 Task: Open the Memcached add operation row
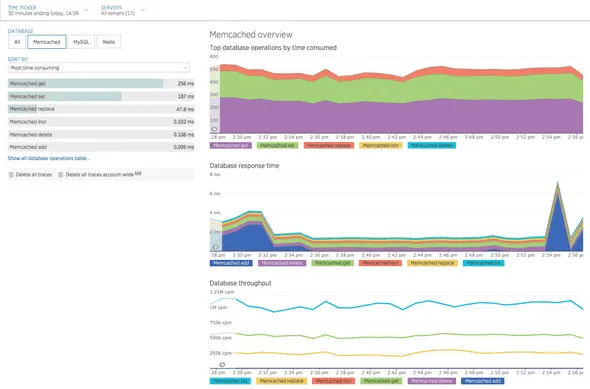tap(101, 147)
